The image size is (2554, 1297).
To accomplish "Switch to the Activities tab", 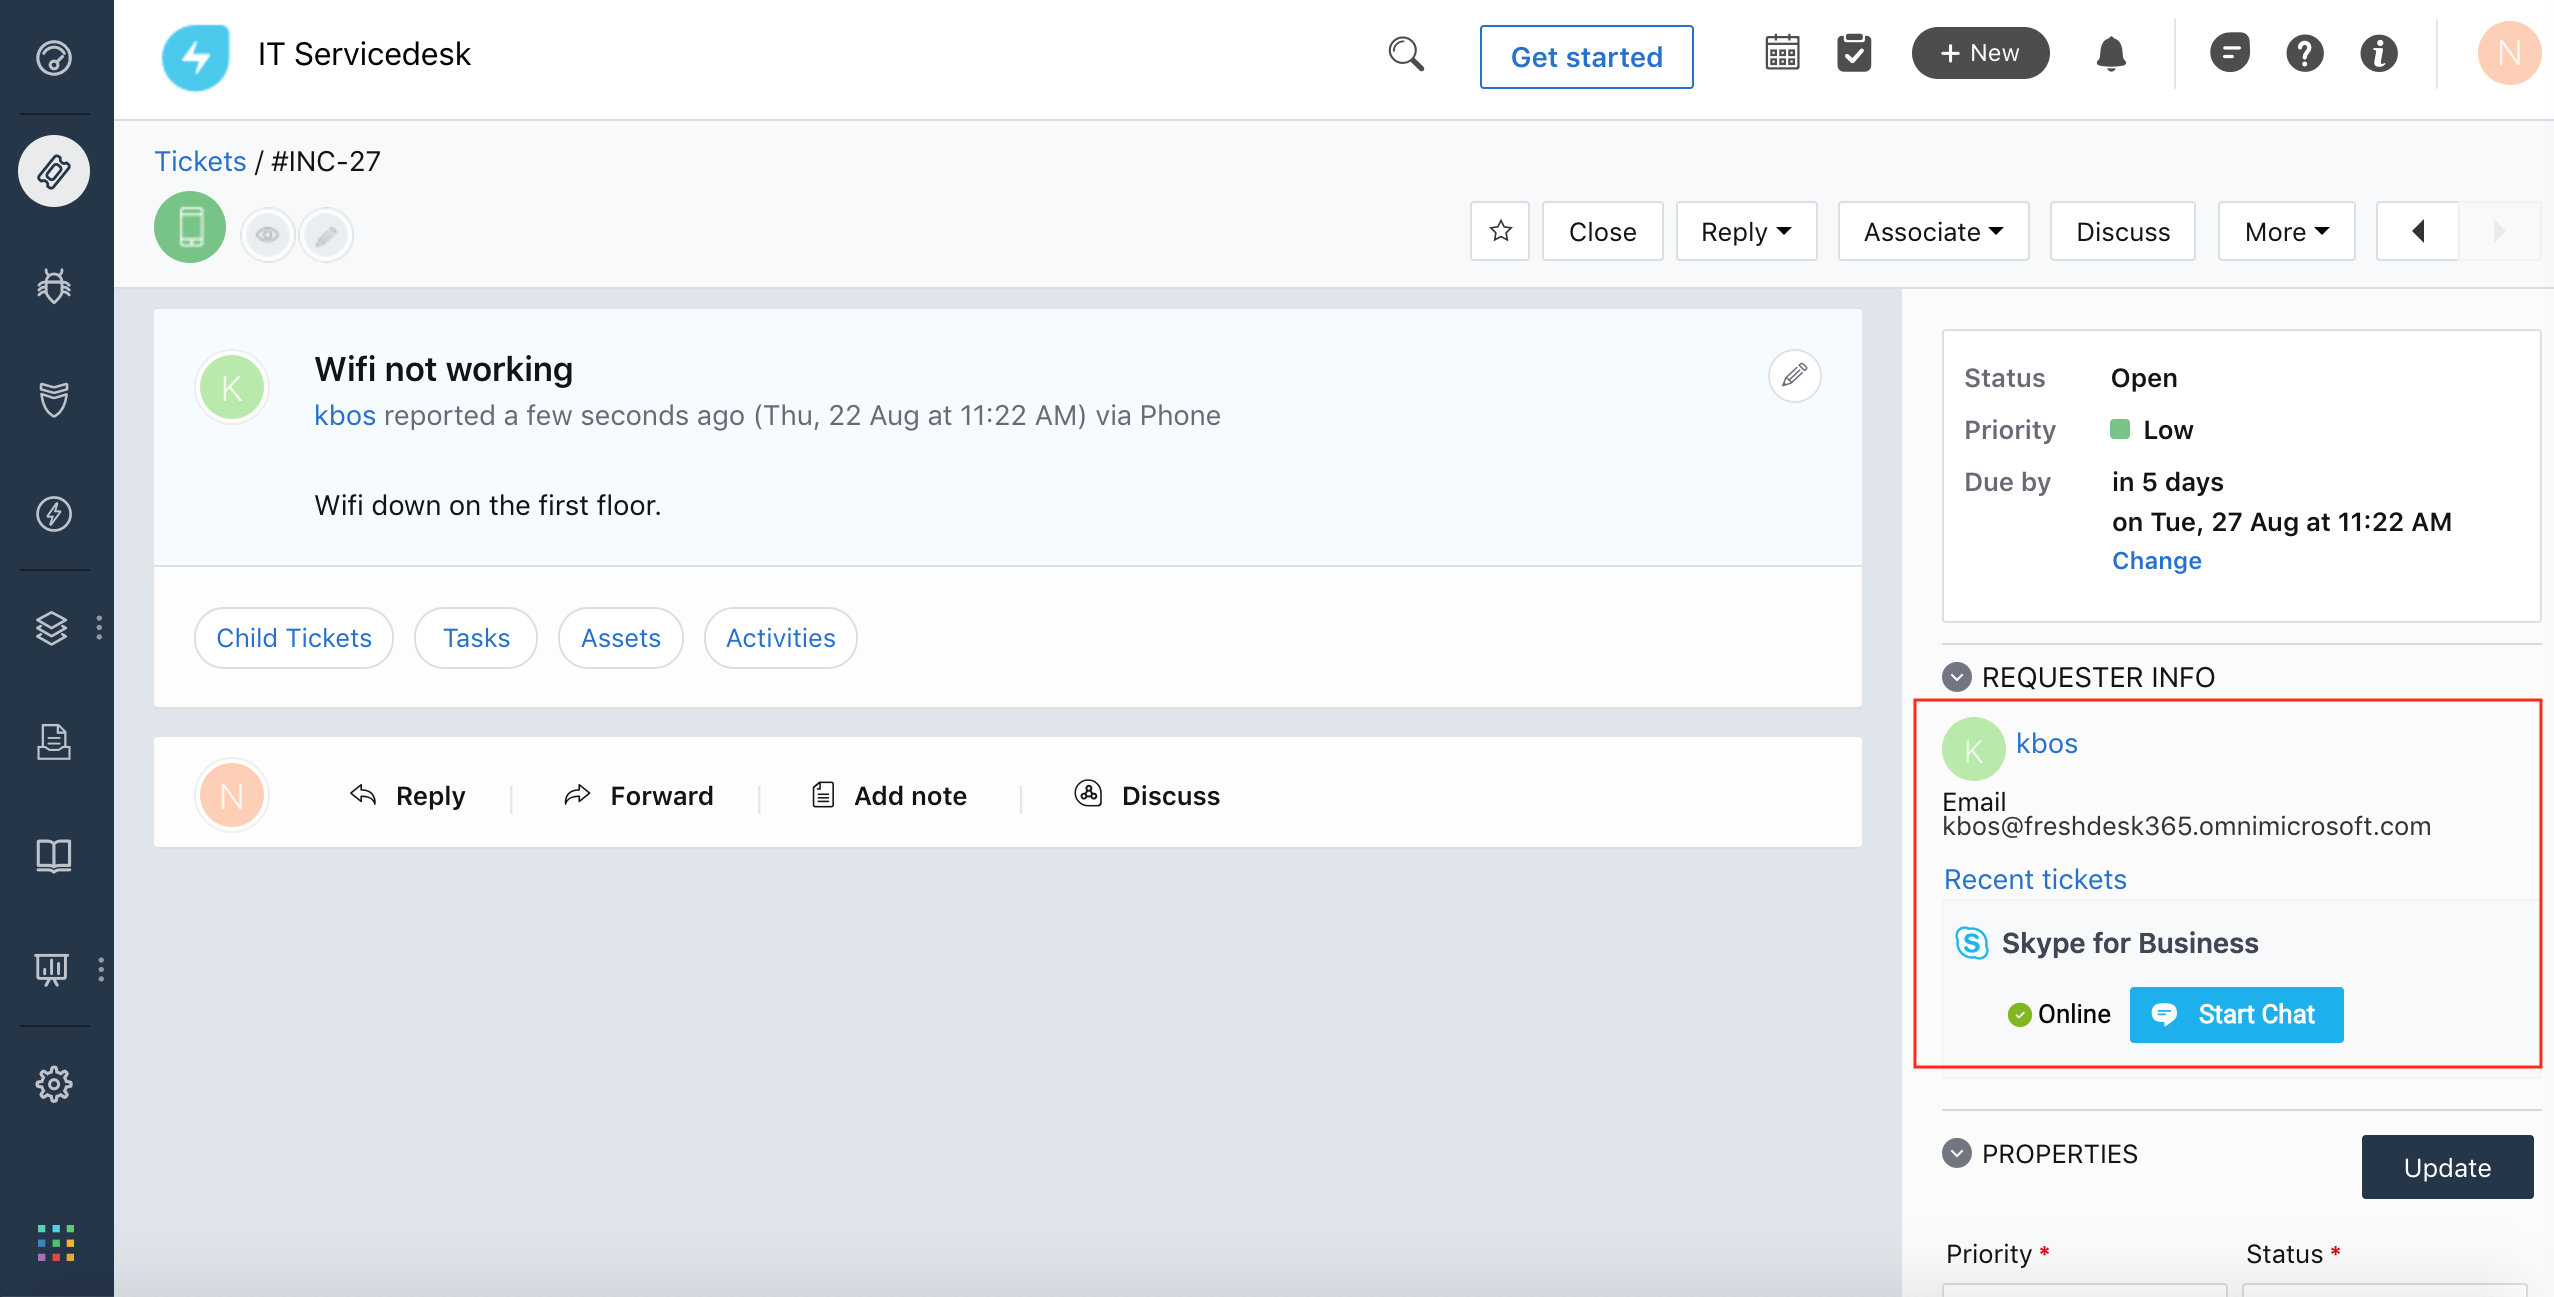I will (x=779, y=637).
